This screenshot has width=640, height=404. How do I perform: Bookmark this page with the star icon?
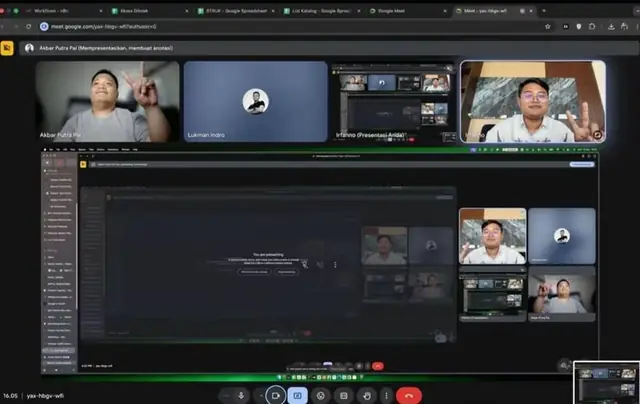548,27
